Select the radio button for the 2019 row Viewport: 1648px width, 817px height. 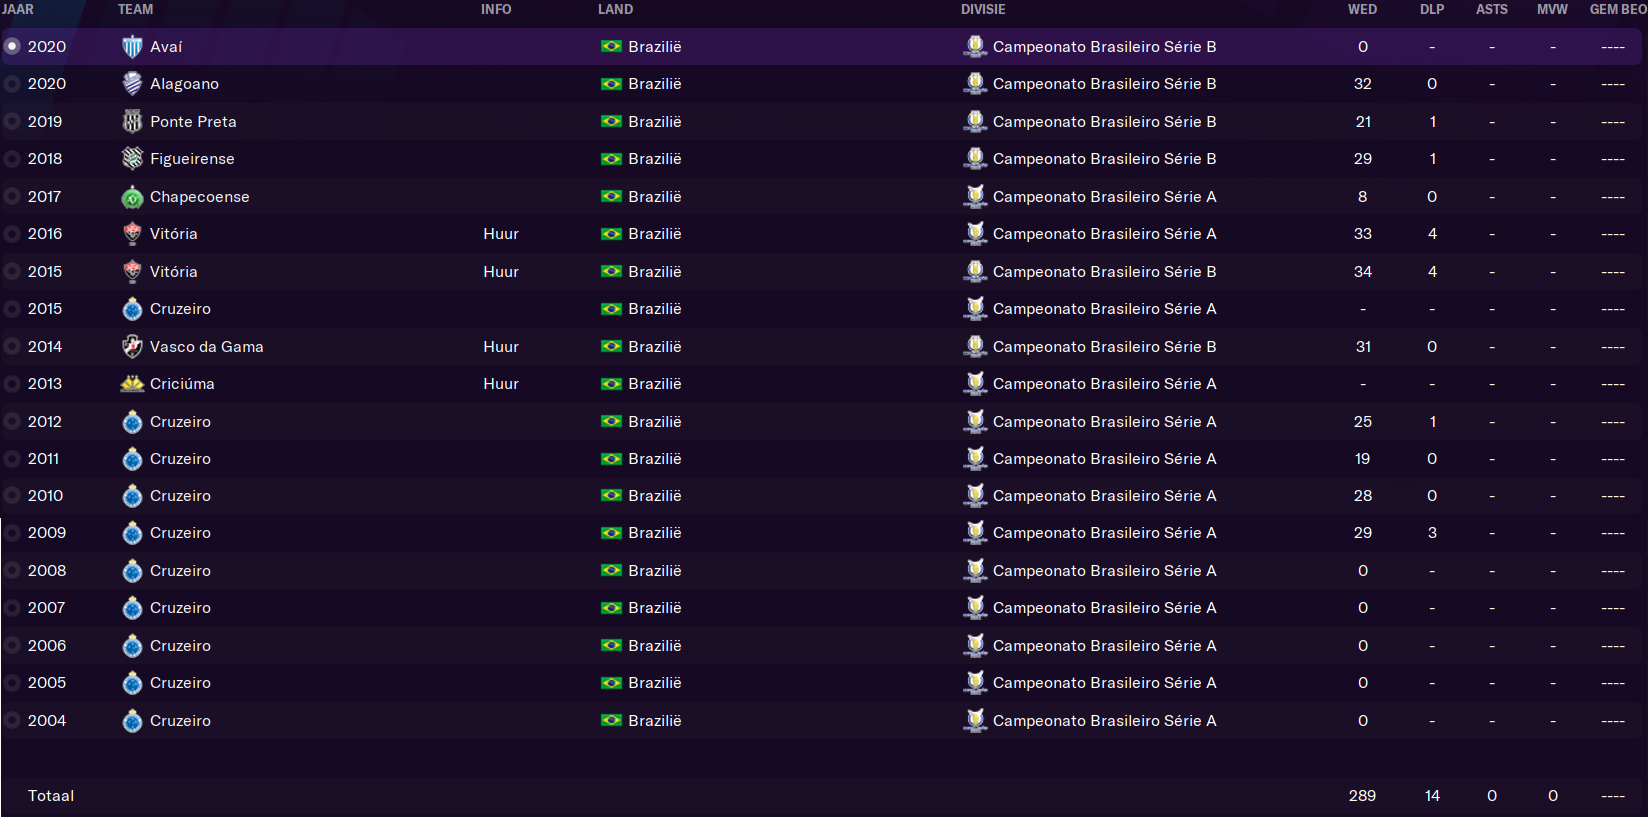12,122
